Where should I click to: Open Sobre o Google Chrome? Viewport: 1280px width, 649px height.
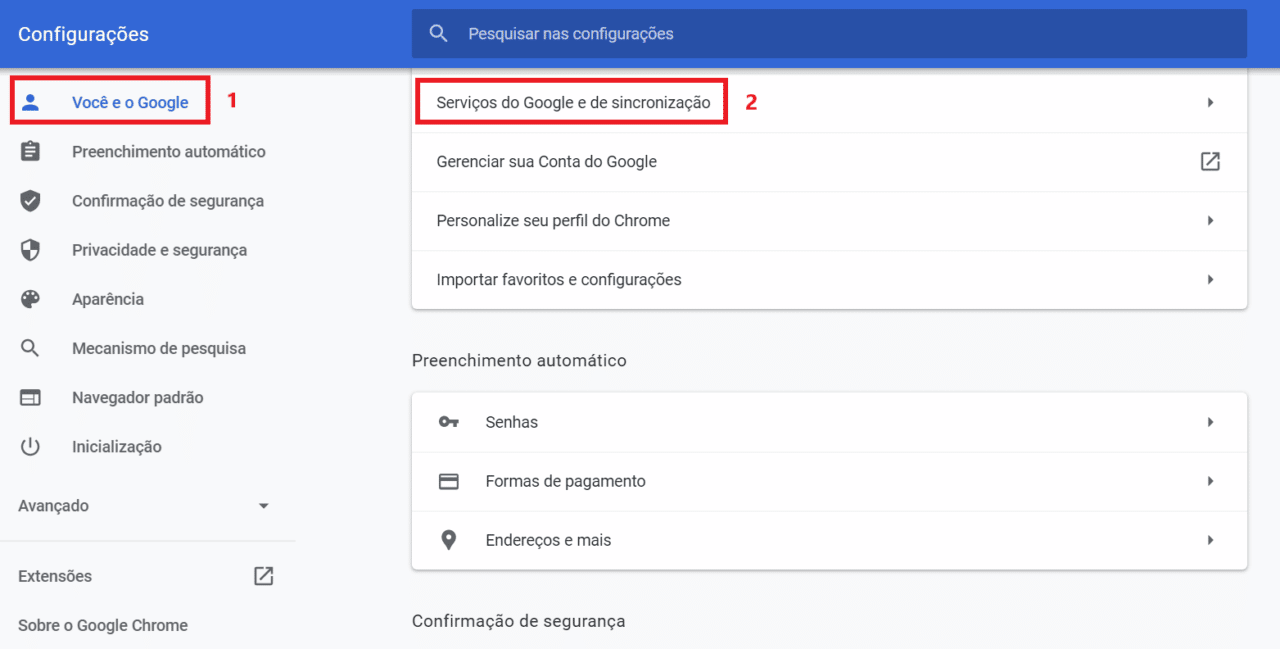pos(103,625)
